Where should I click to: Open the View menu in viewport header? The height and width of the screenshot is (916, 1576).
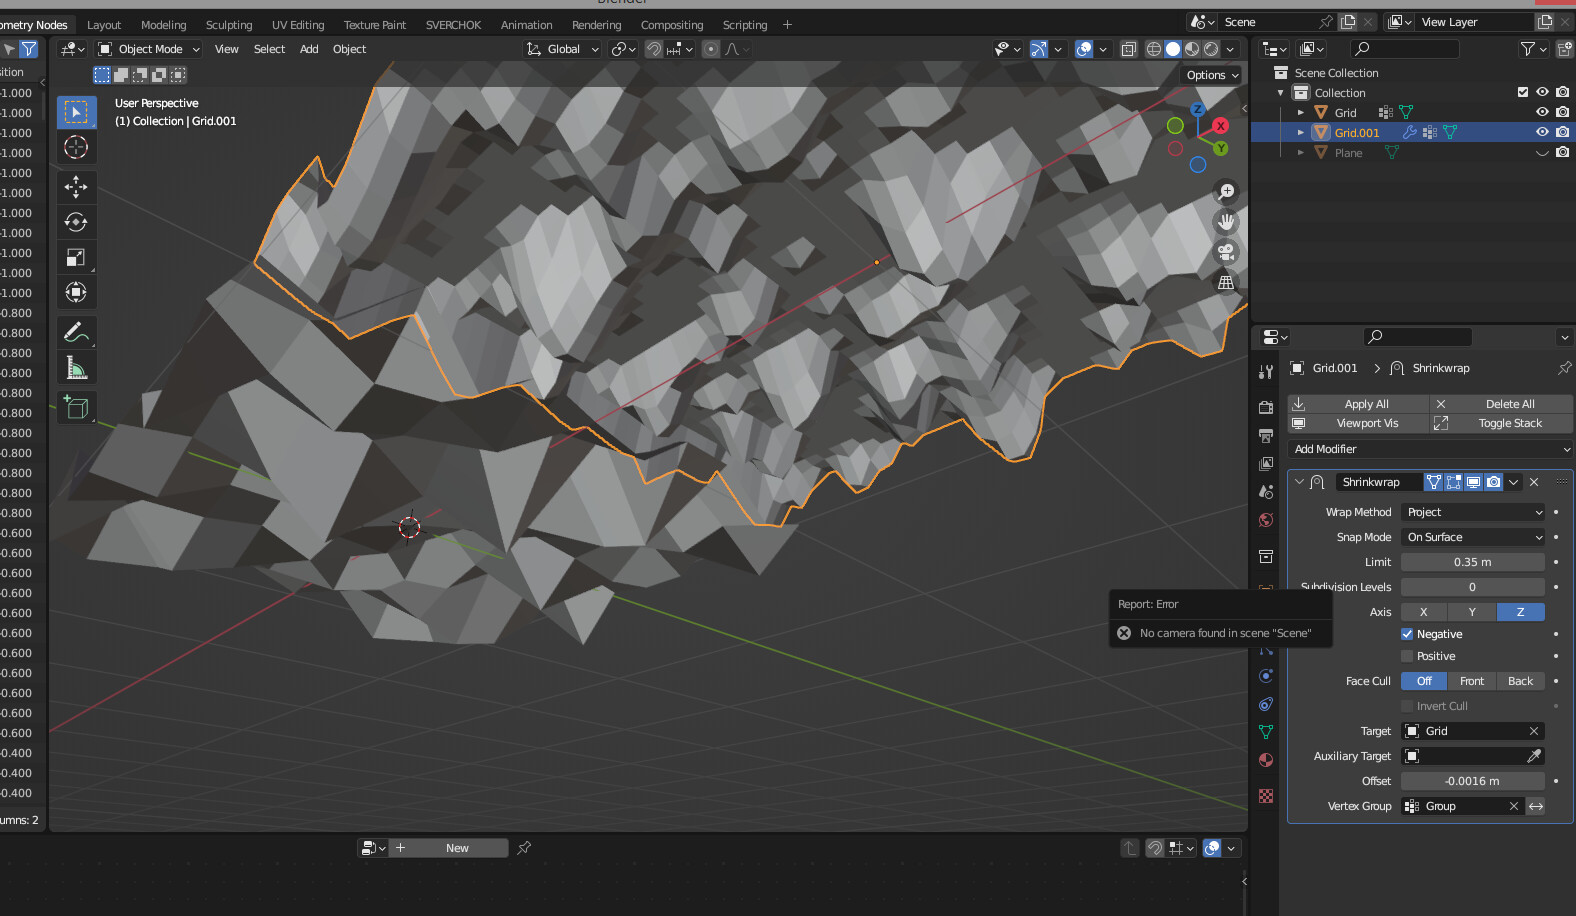tap(227, 49)
